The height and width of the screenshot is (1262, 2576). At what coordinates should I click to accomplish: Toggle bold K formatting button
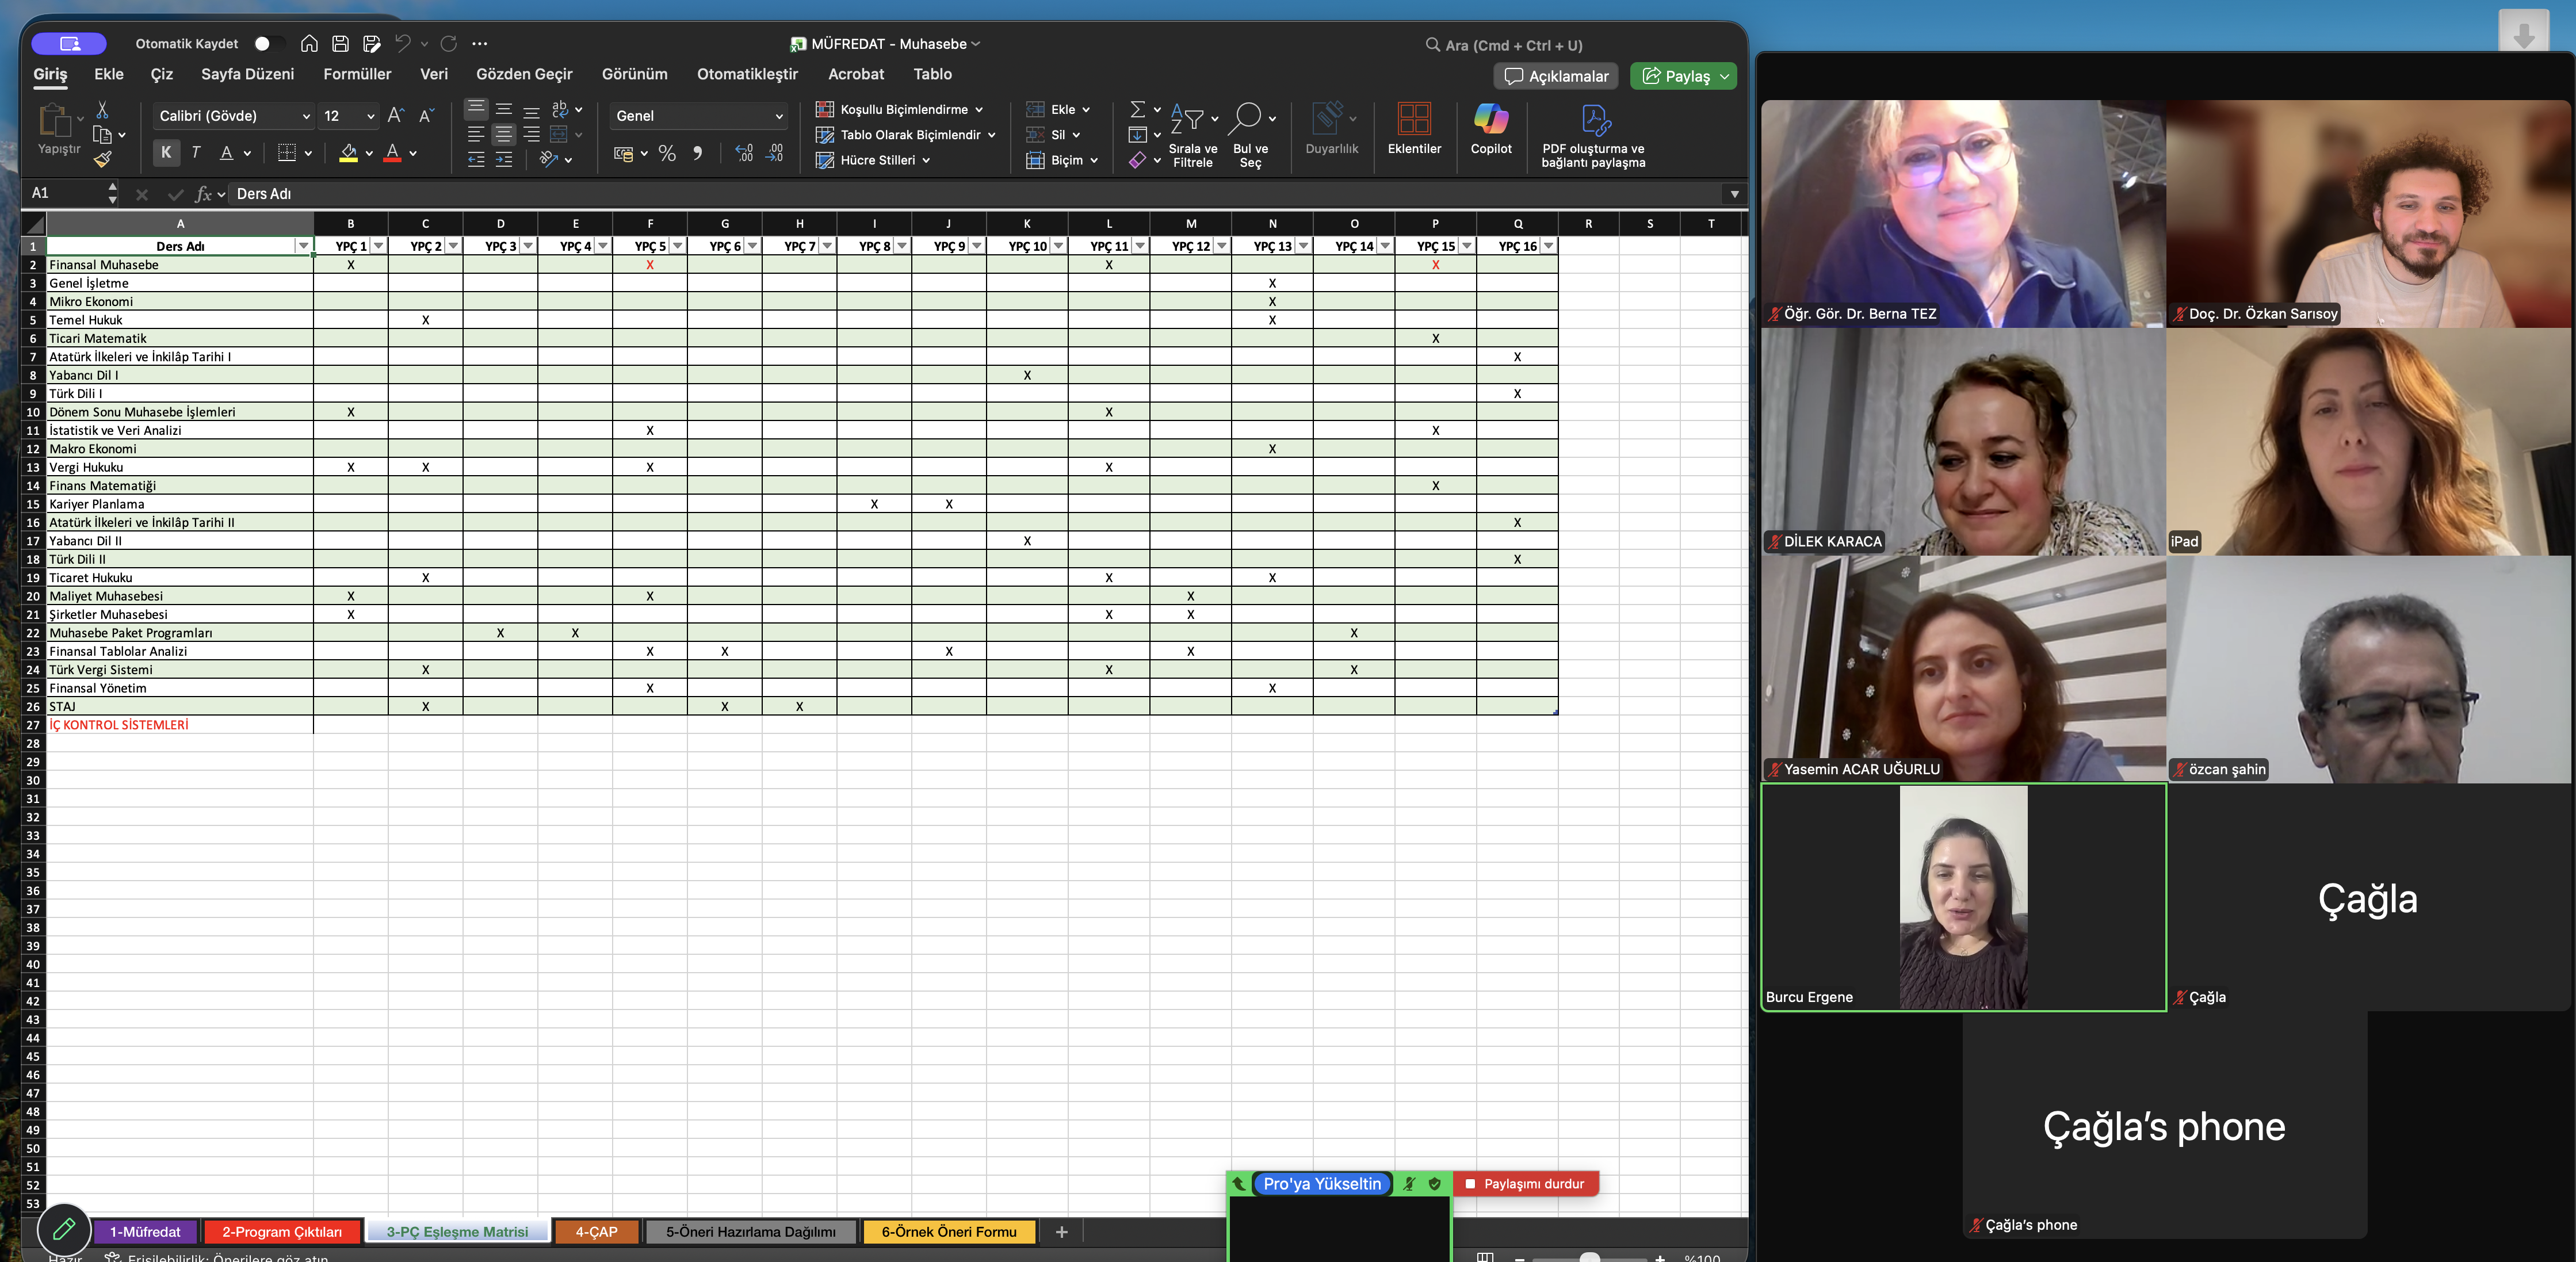point(166,153)
